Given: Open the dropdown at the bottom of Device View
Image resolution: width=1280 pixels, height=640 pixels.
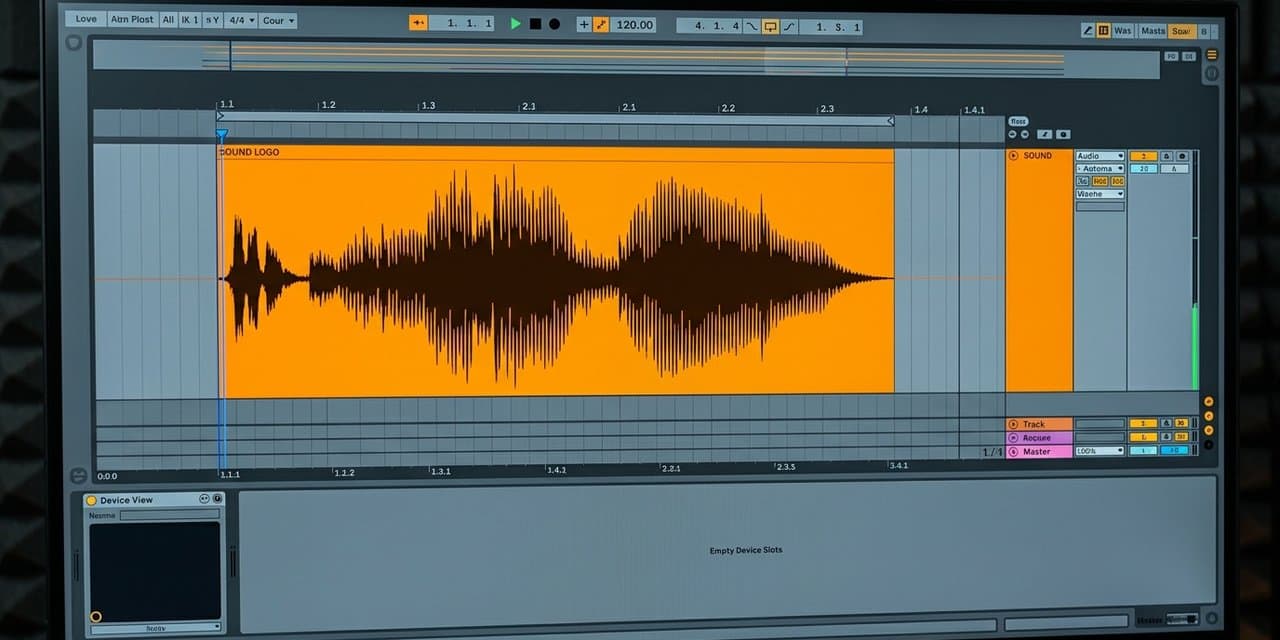Looking at the screenshot, I should (155, 628).
